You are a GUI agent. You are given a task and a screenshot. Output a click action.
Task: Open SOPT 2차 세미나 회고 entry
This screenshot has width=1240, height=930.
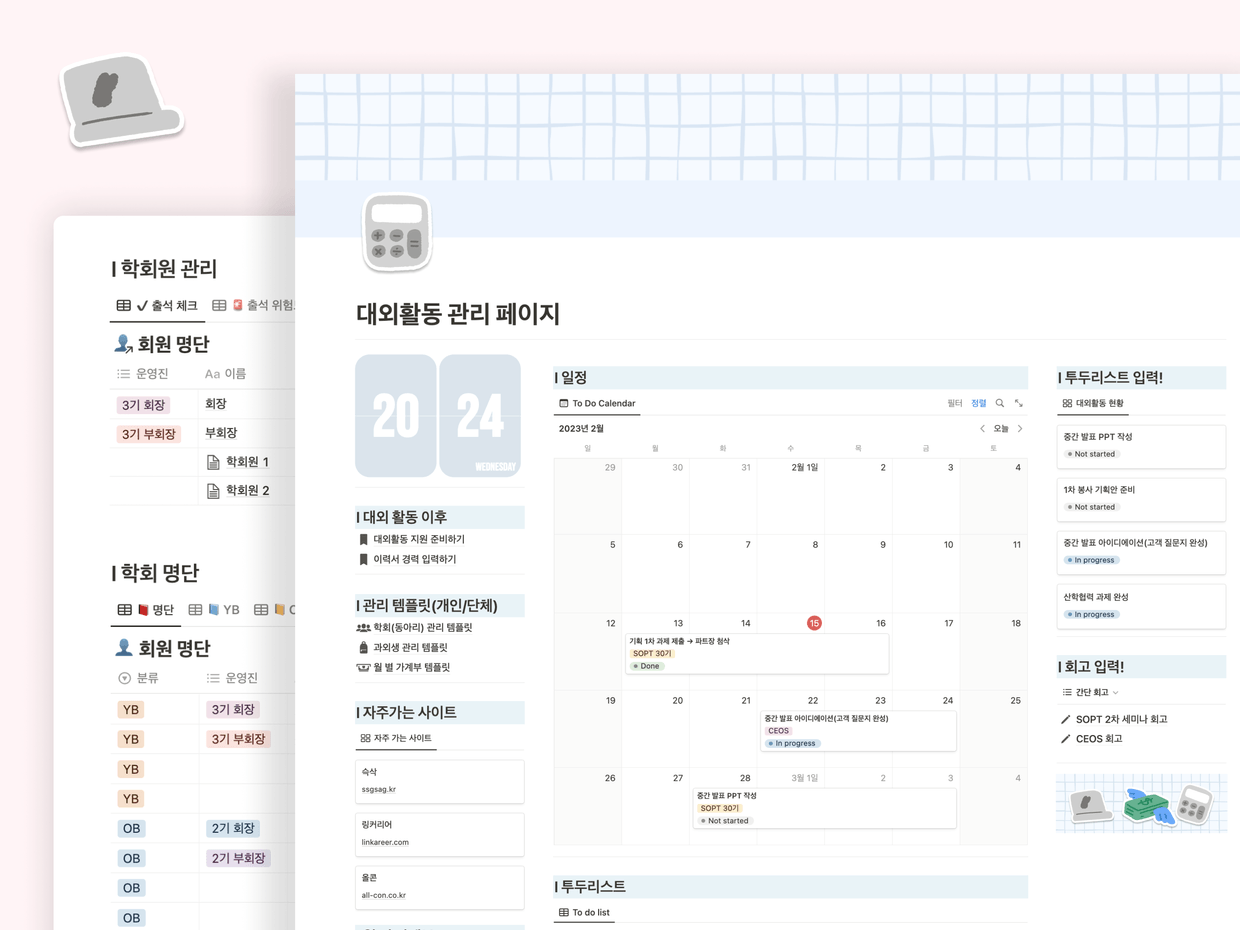tap(1120, 719)
